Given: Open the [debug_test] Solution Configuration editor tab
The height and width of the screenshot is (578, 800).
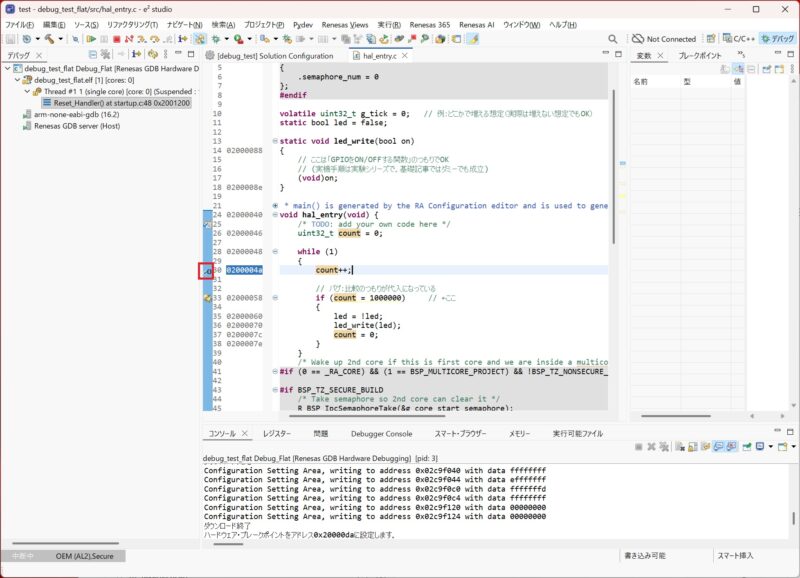Looking at the screenshot, I should point(274,56).
